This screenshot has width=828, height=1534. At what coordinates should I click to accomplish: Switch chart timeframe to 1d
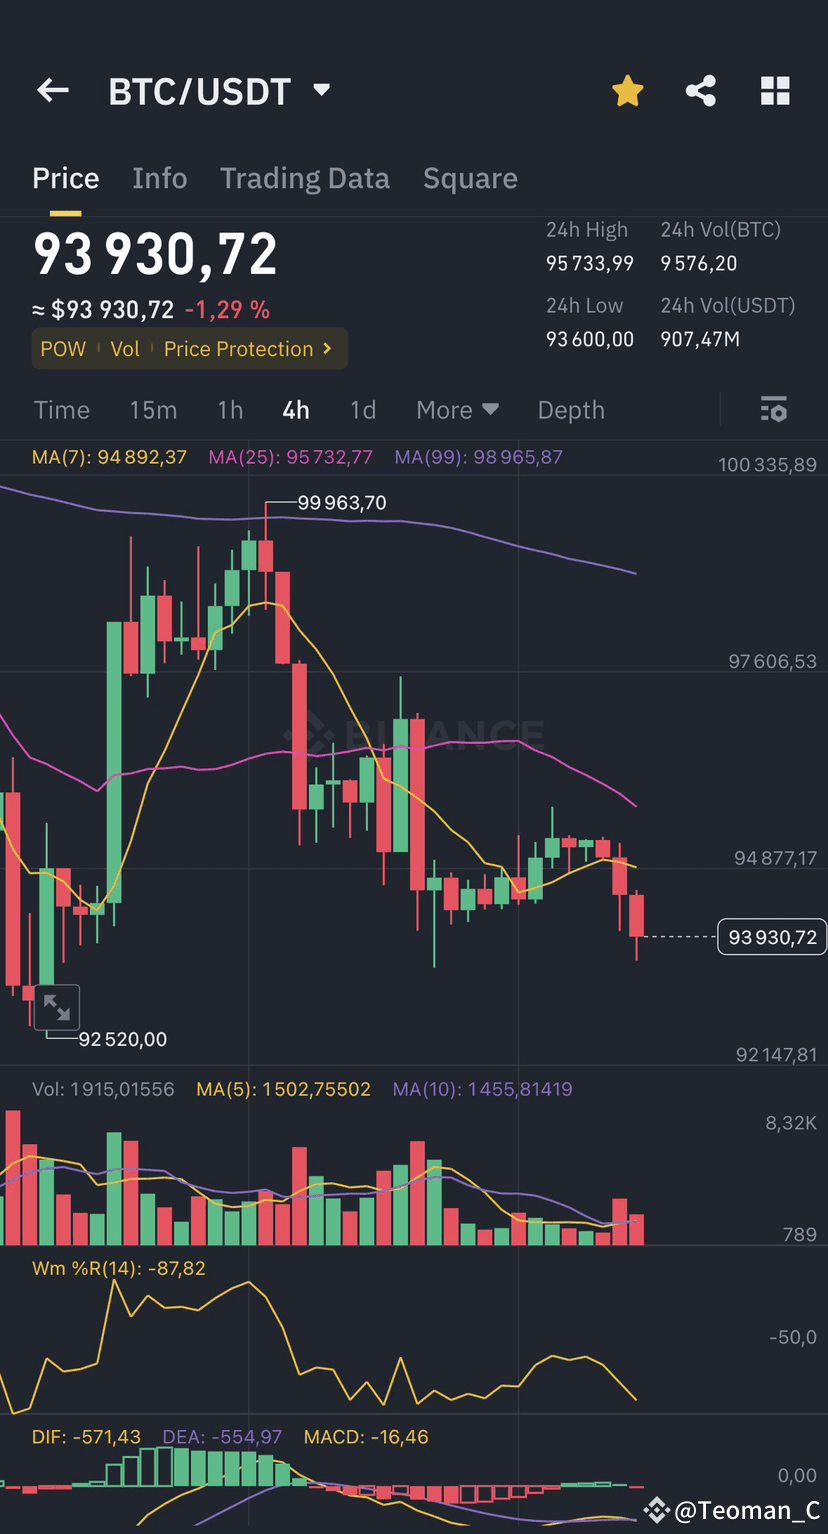tap(362, 409)
